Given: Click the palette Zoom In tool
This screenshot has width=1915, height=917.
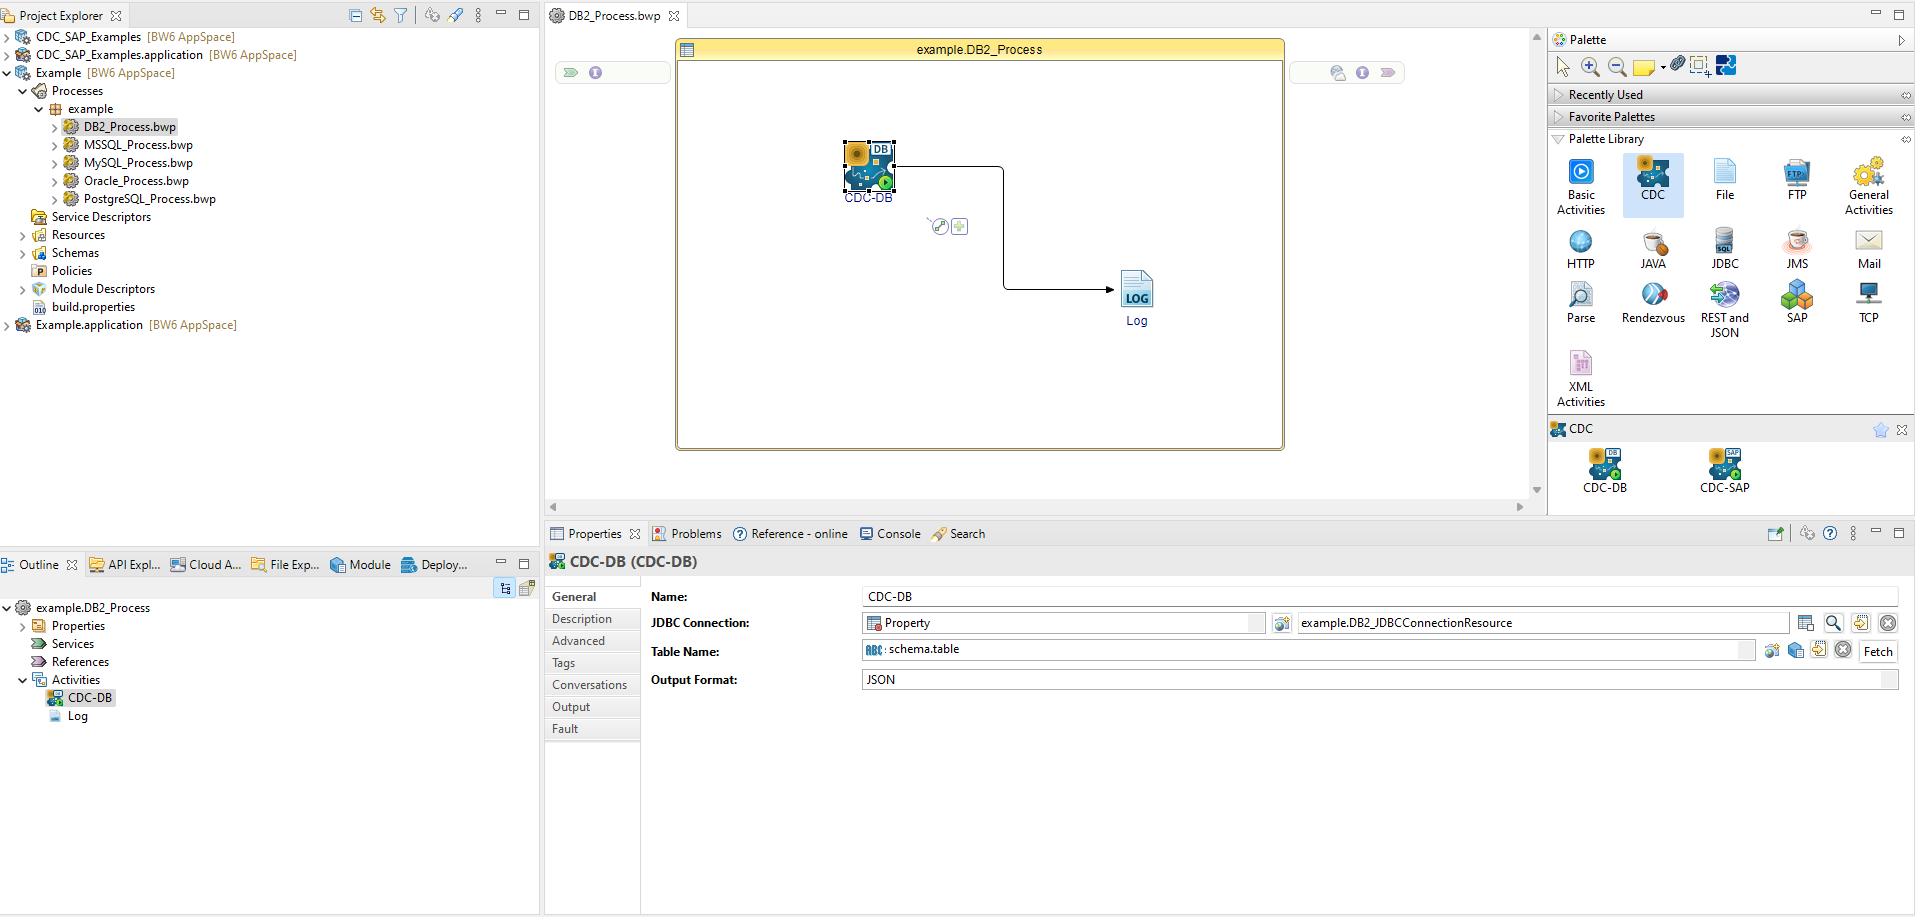Looking at the screenshot, I should click(1590, 67).
